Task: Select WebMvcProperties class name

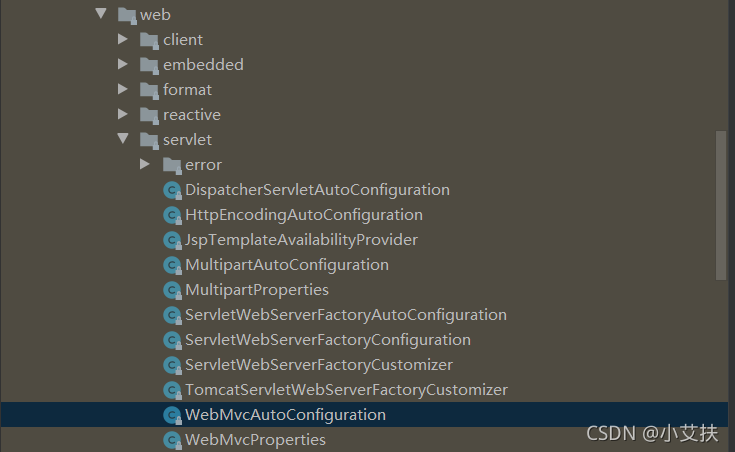Action: [x=255, y=440]
